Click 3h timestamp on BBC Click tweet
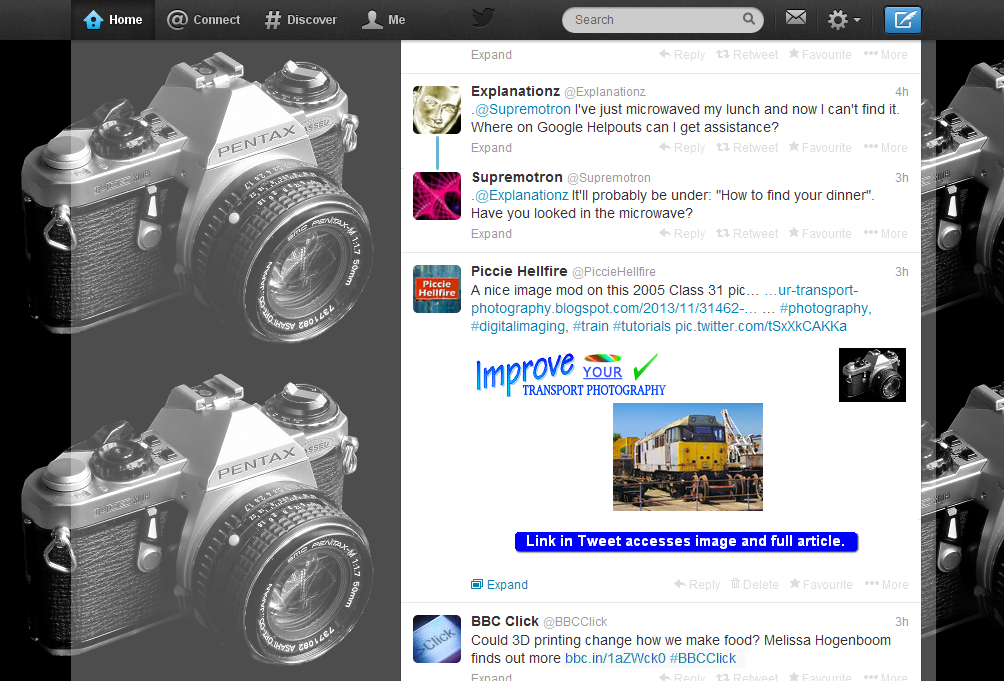This screenshot has height=681, width=1004. [902, 621]
